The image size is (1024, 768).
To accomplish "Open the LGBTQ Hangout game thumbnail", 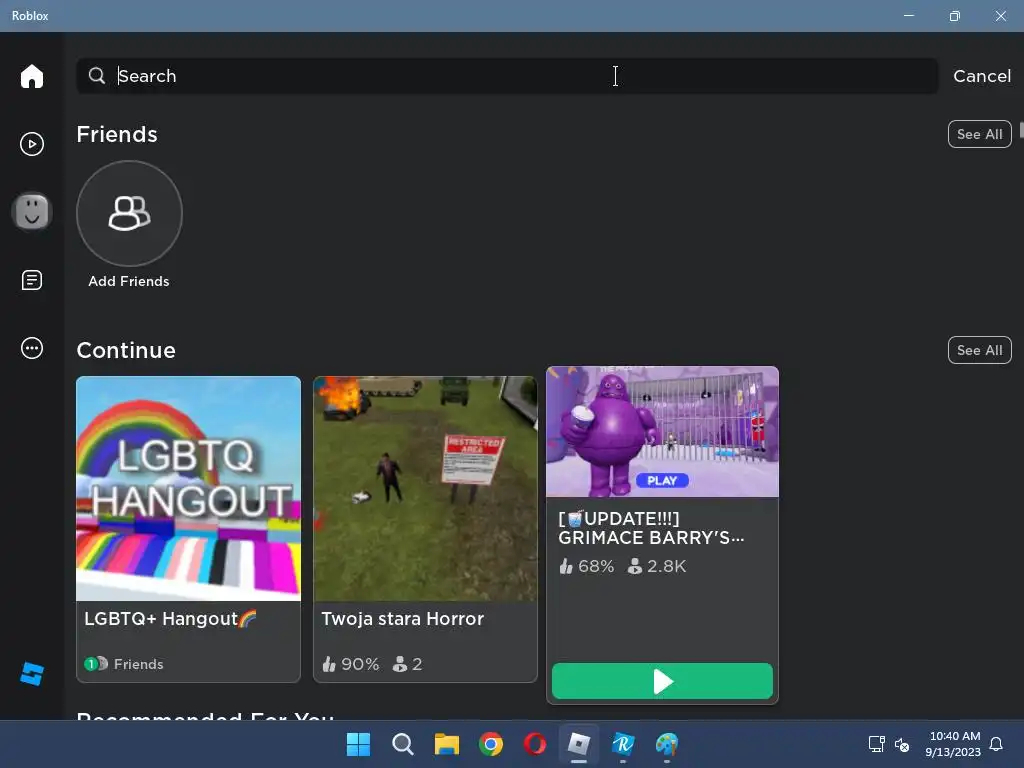I will pos(188,488).
